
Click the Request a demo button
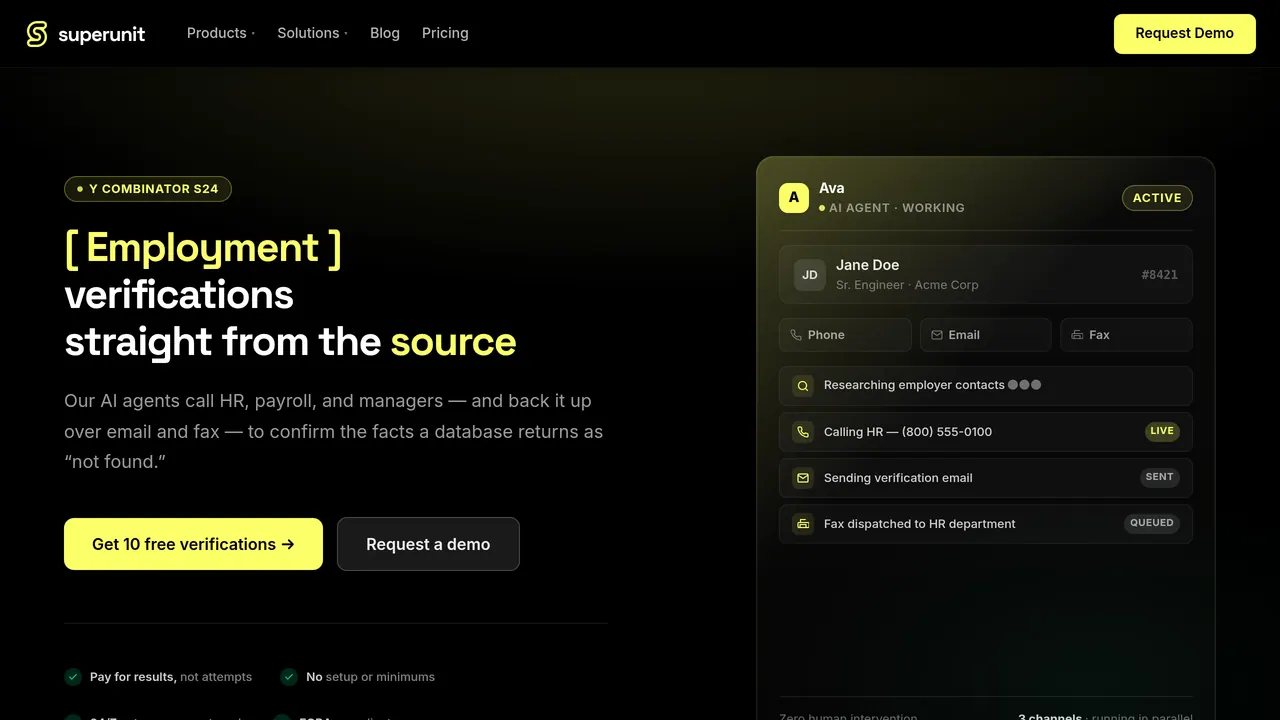pos(428,544)
